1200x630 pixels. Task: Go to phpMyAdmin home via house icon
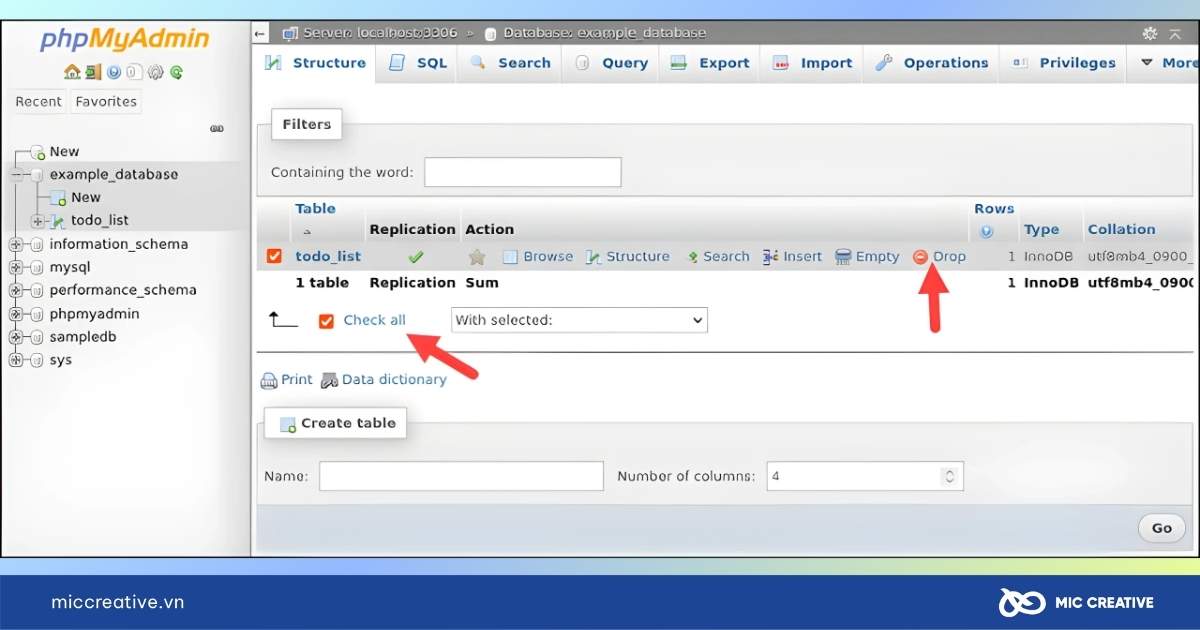tap(71, 72)
